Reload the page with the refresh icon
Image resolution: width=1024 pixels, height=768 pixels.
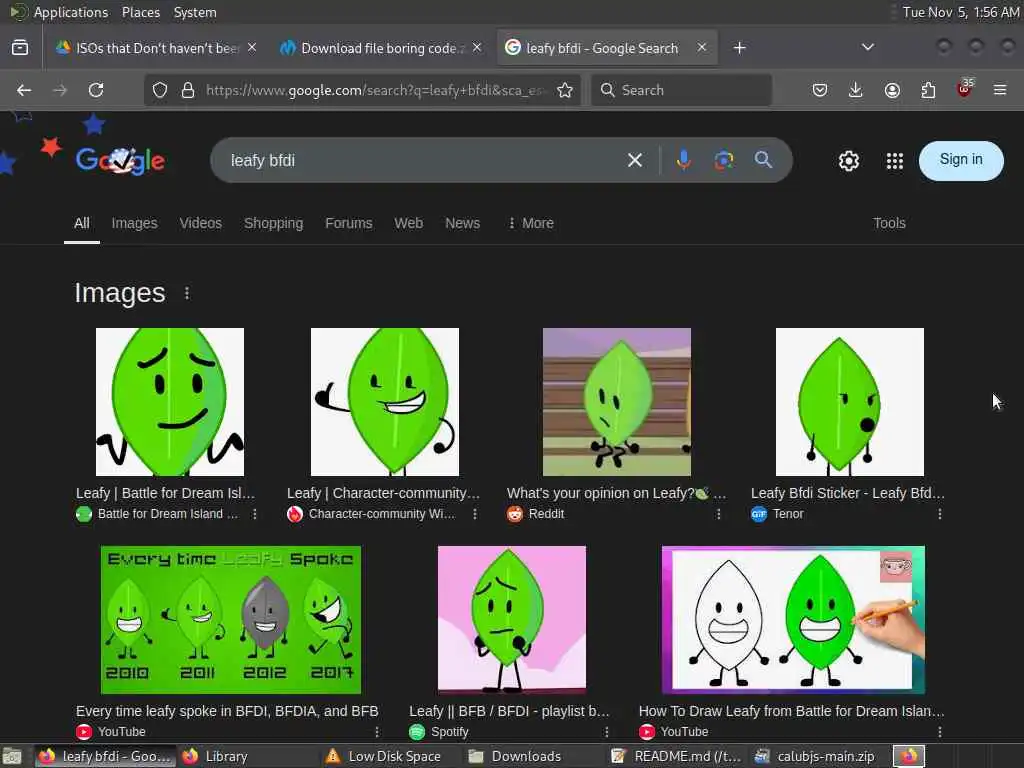(96, 90)
